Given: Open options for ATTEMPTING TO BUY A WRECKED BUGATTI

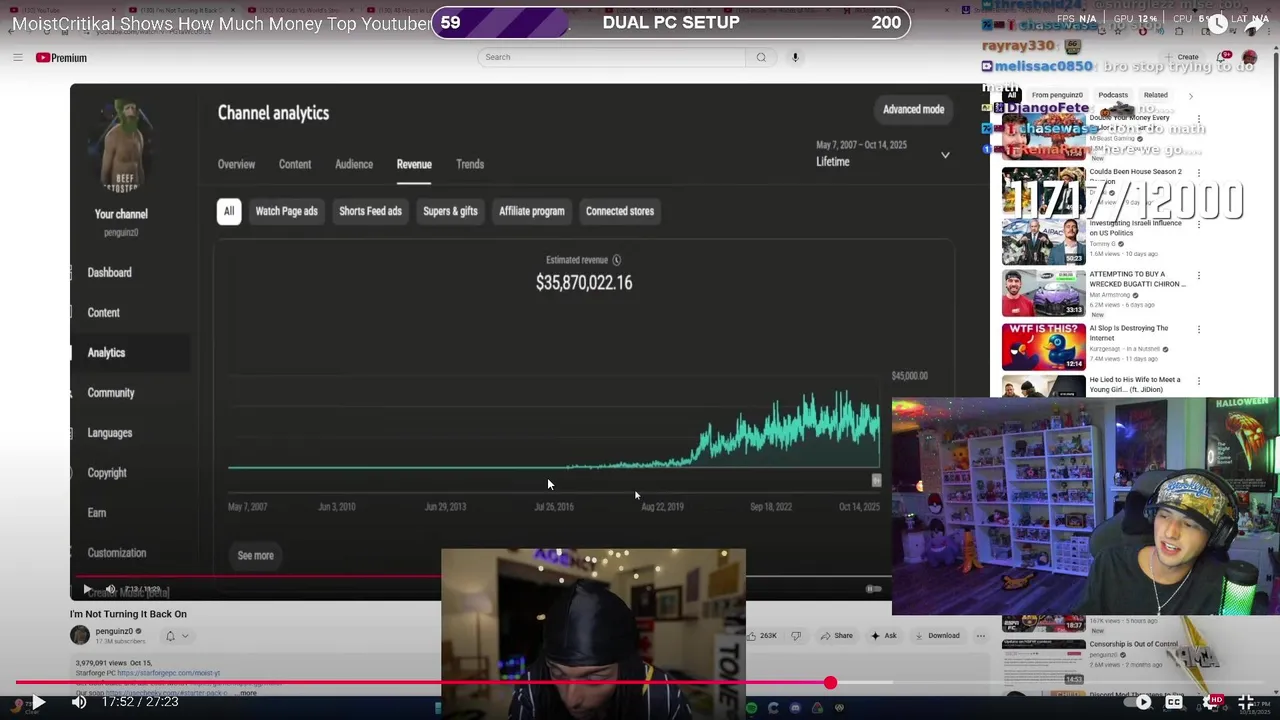Looking at the screenshot, I should [1198, 275].
